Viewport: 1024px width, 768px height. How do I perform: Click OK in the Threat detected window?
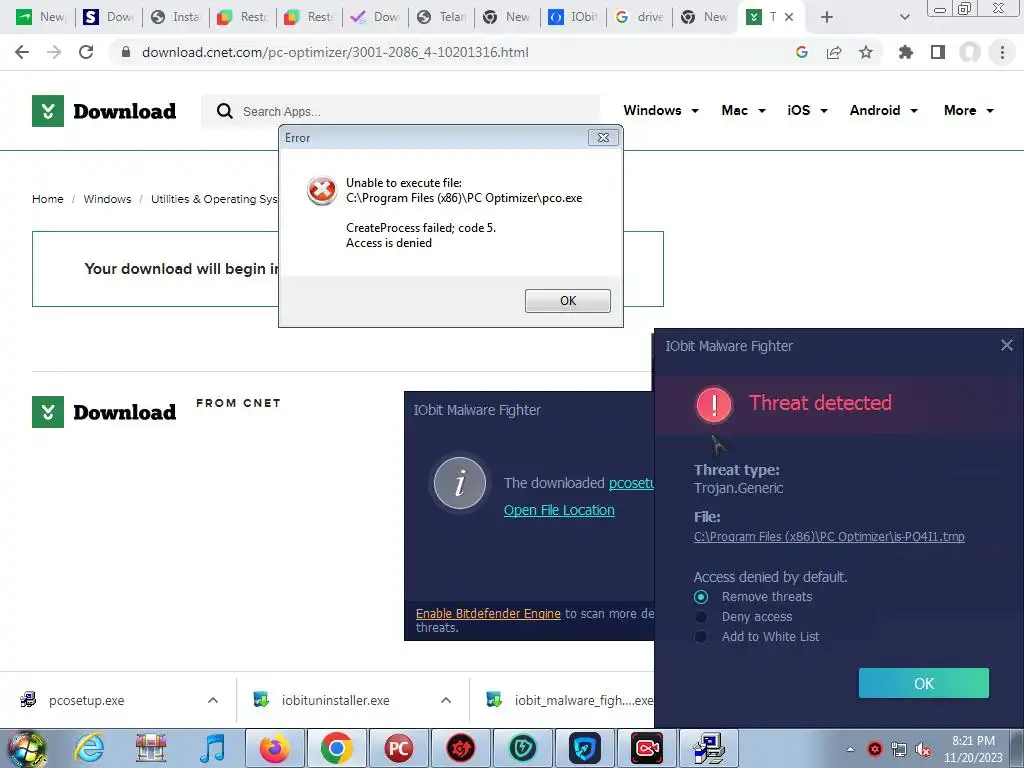(x=923, y=683)
